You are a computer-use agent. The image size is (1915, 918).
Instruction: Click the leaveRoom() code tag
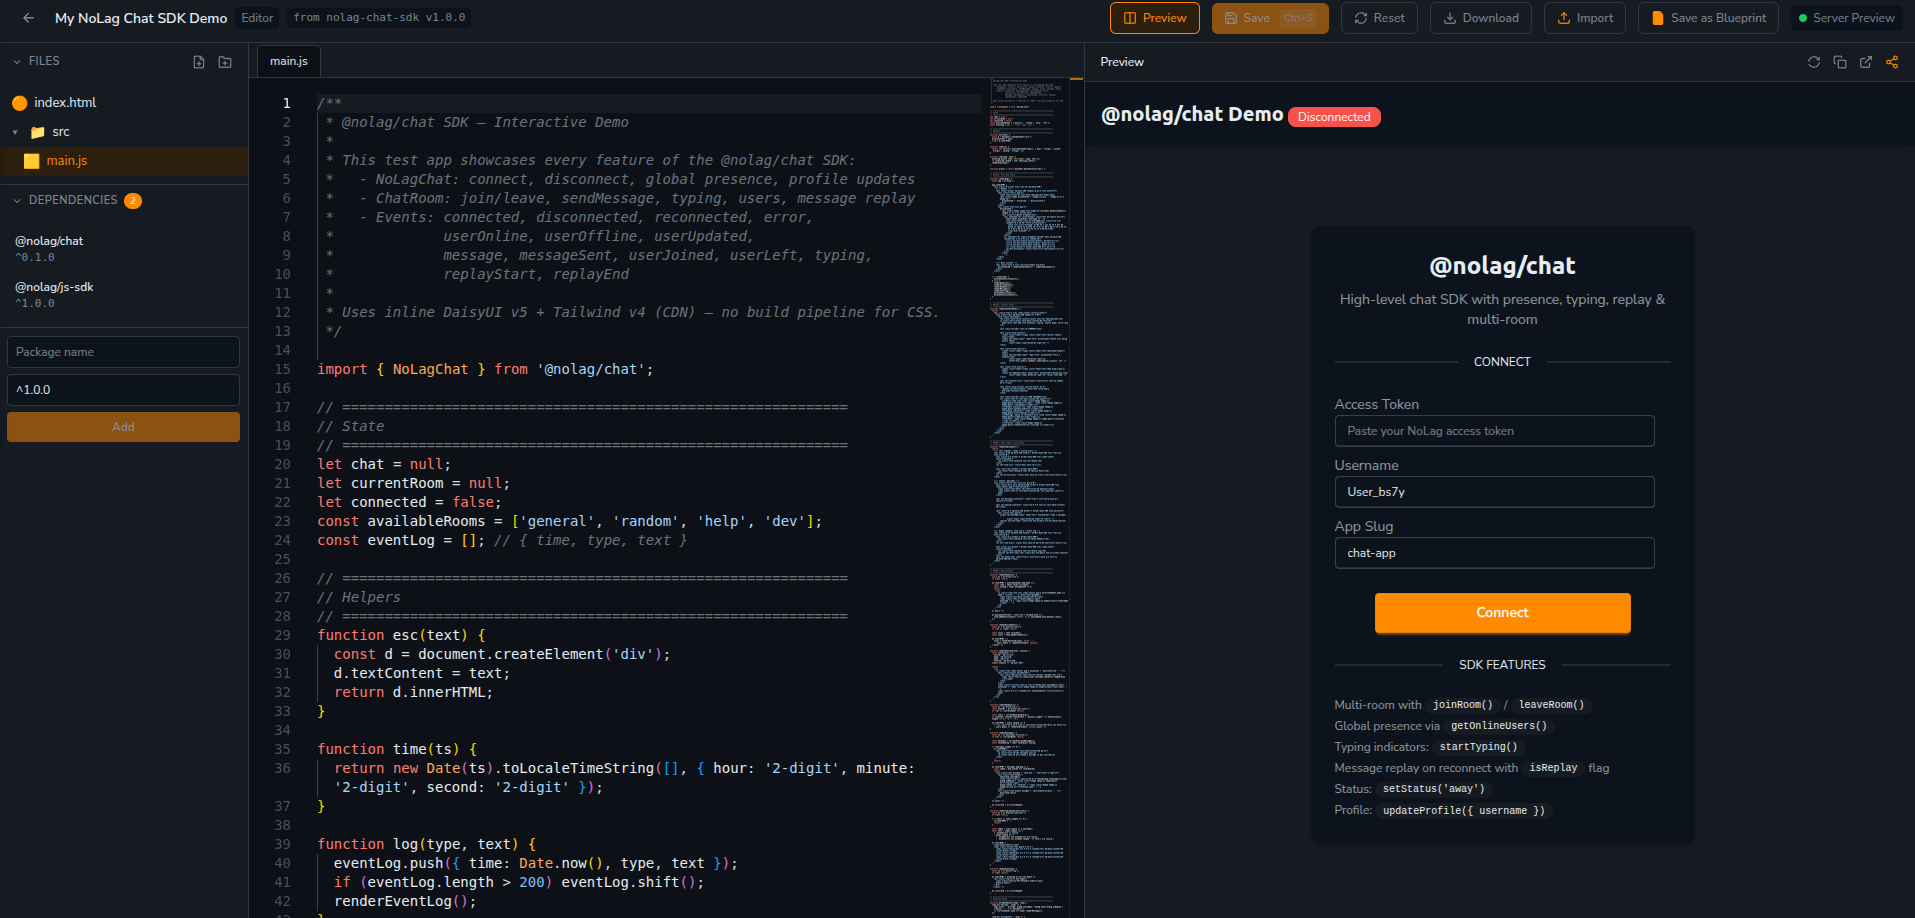coord(1551,705)
